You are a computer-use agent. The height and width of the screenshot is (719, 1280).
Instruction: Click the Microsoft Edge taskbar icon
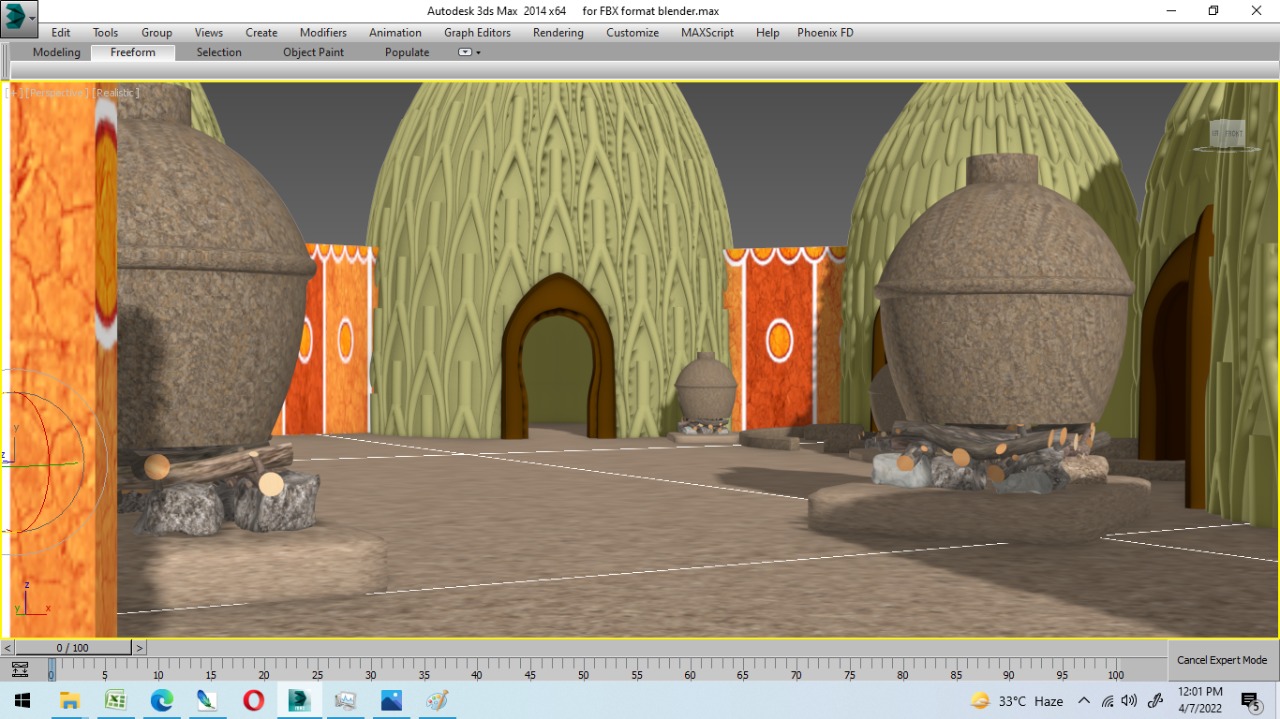(x=161, y=700)
